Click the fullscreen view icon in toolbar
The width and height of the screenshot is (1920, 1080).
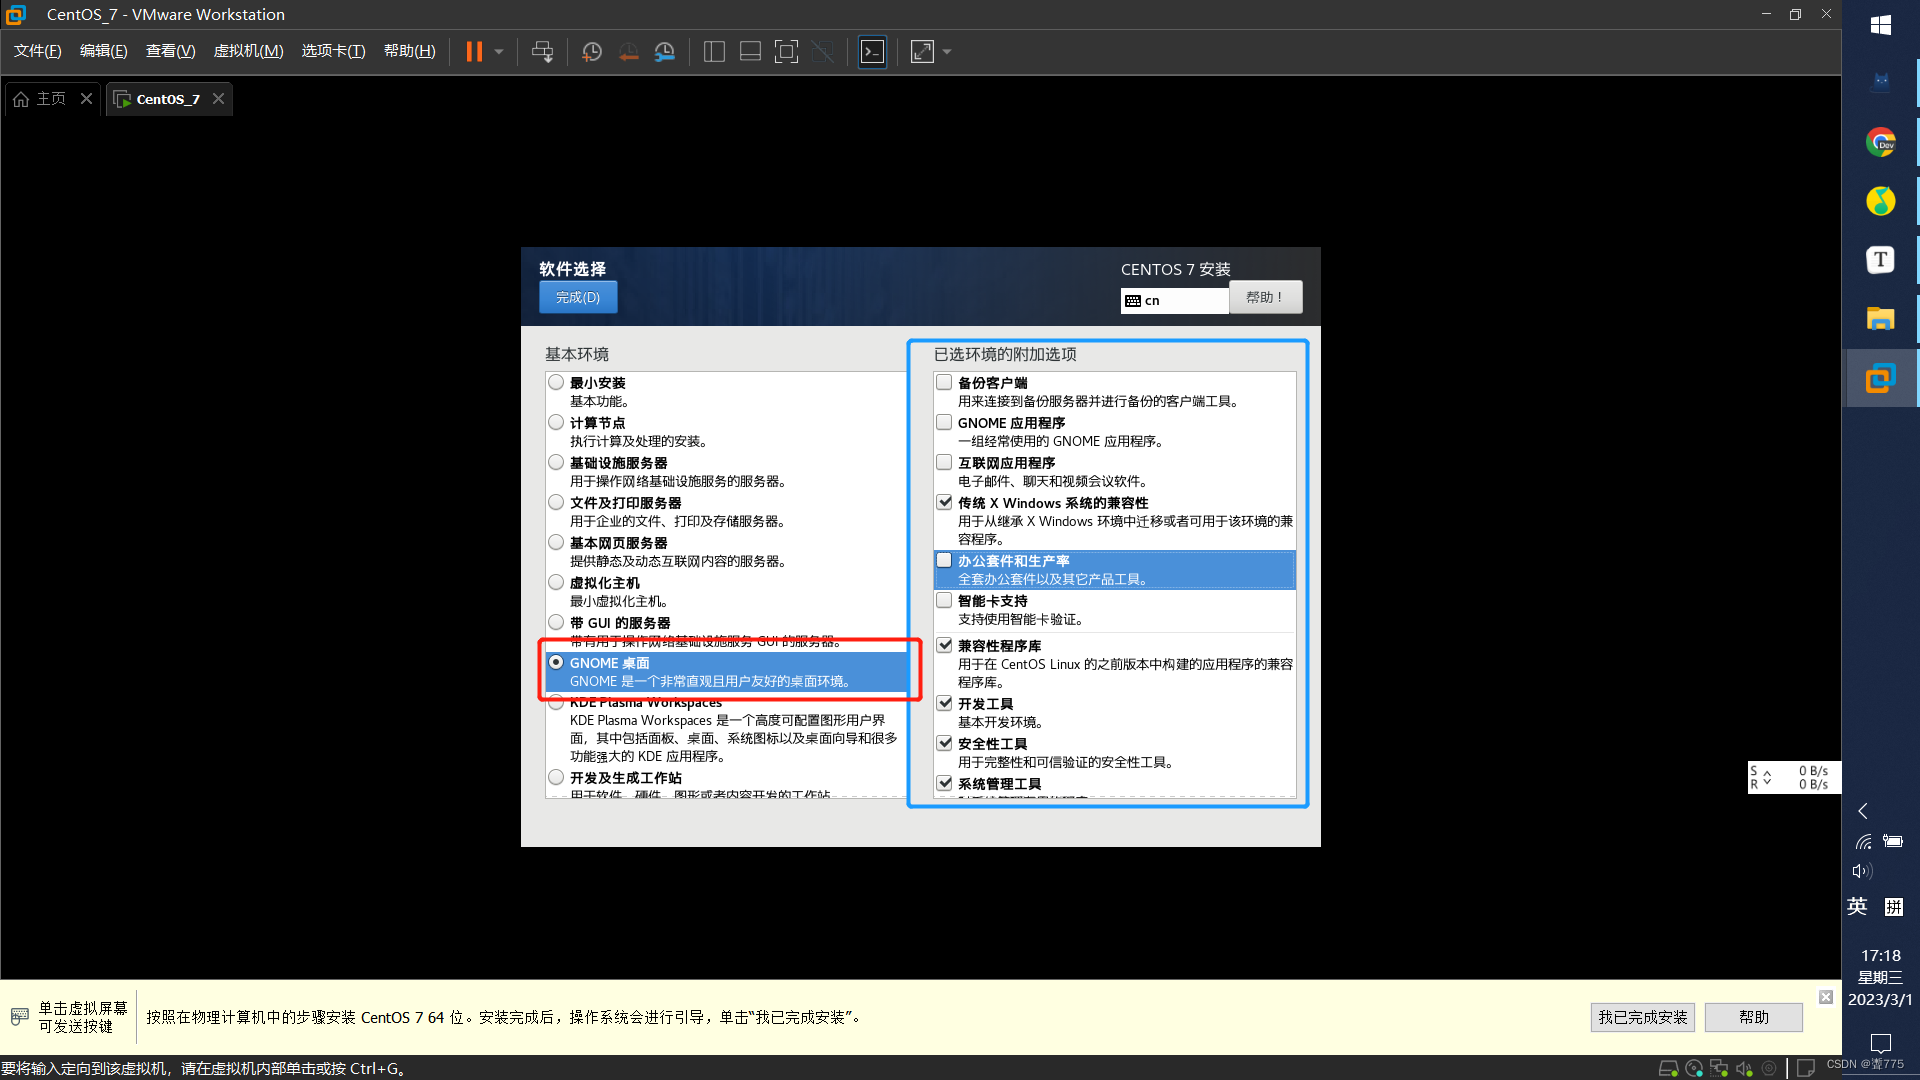[x=922, y=51]
